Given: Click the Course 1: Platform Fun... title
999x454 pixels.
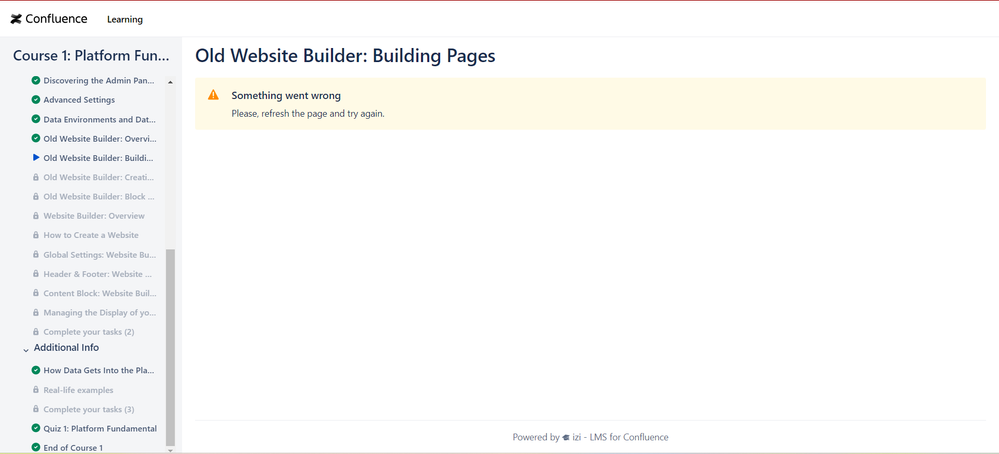Looking at the screenshot, I should click(x=92, y=55).
